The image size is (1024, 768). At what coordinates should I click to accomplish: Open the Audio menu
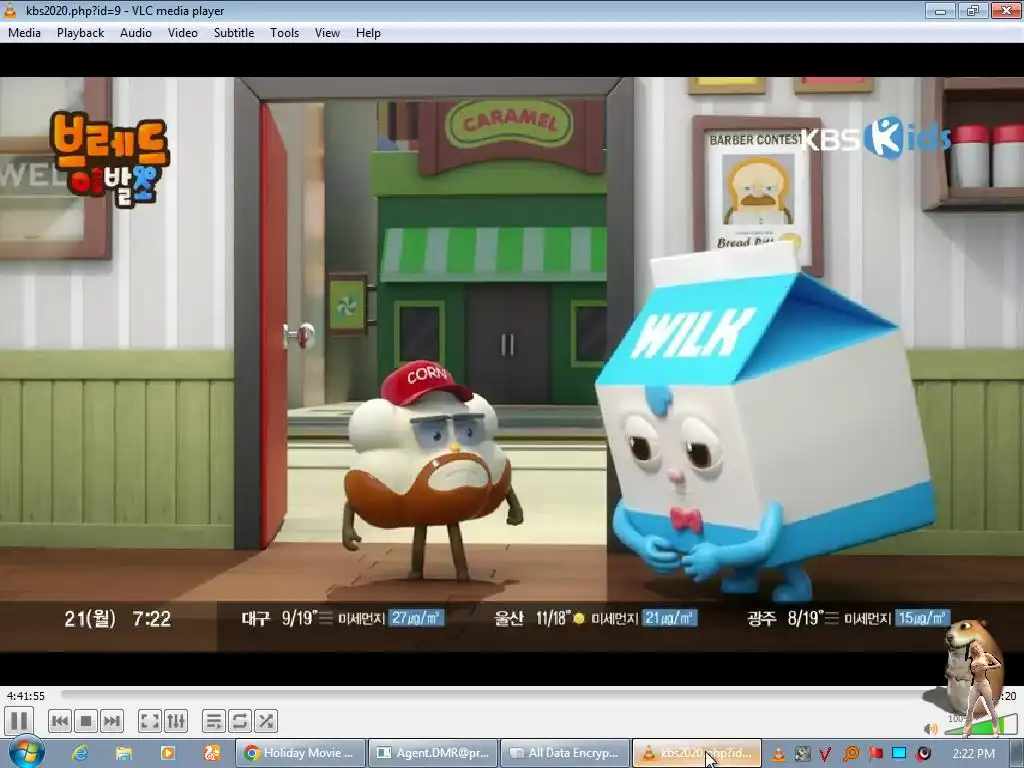136,33
